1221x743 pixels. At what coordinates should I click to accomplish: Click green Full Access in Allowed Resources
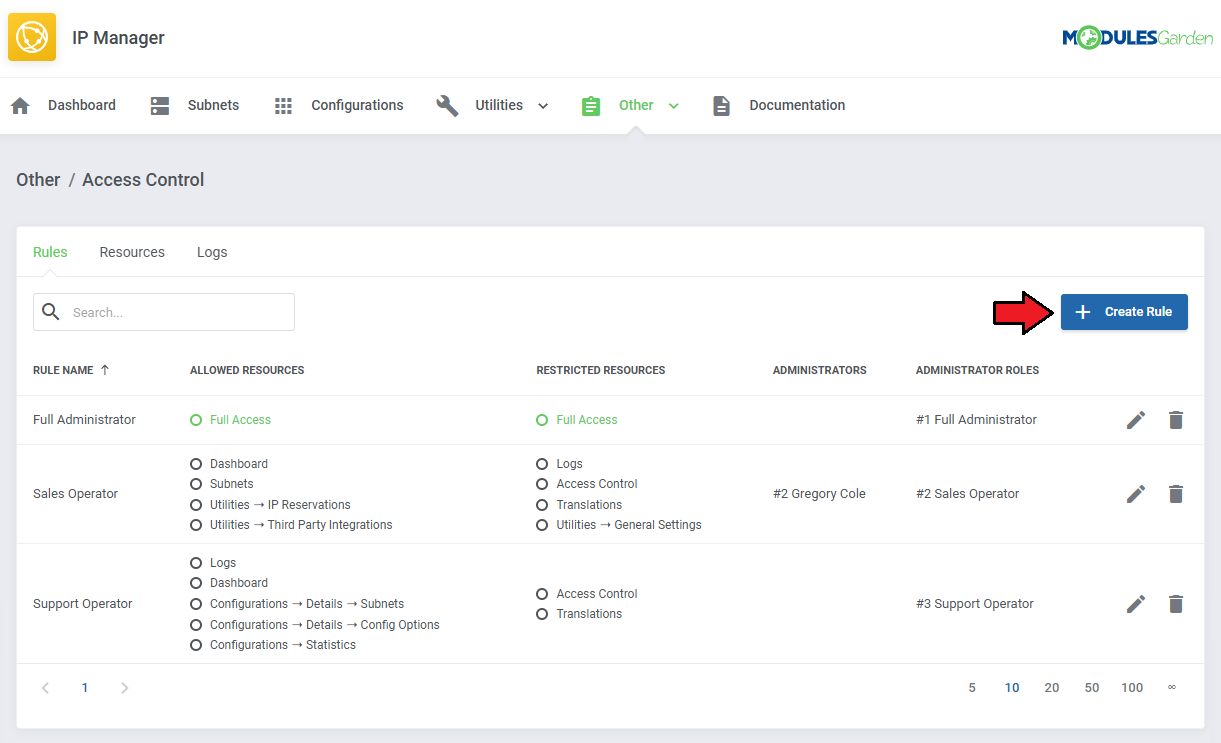pos(240,420)
